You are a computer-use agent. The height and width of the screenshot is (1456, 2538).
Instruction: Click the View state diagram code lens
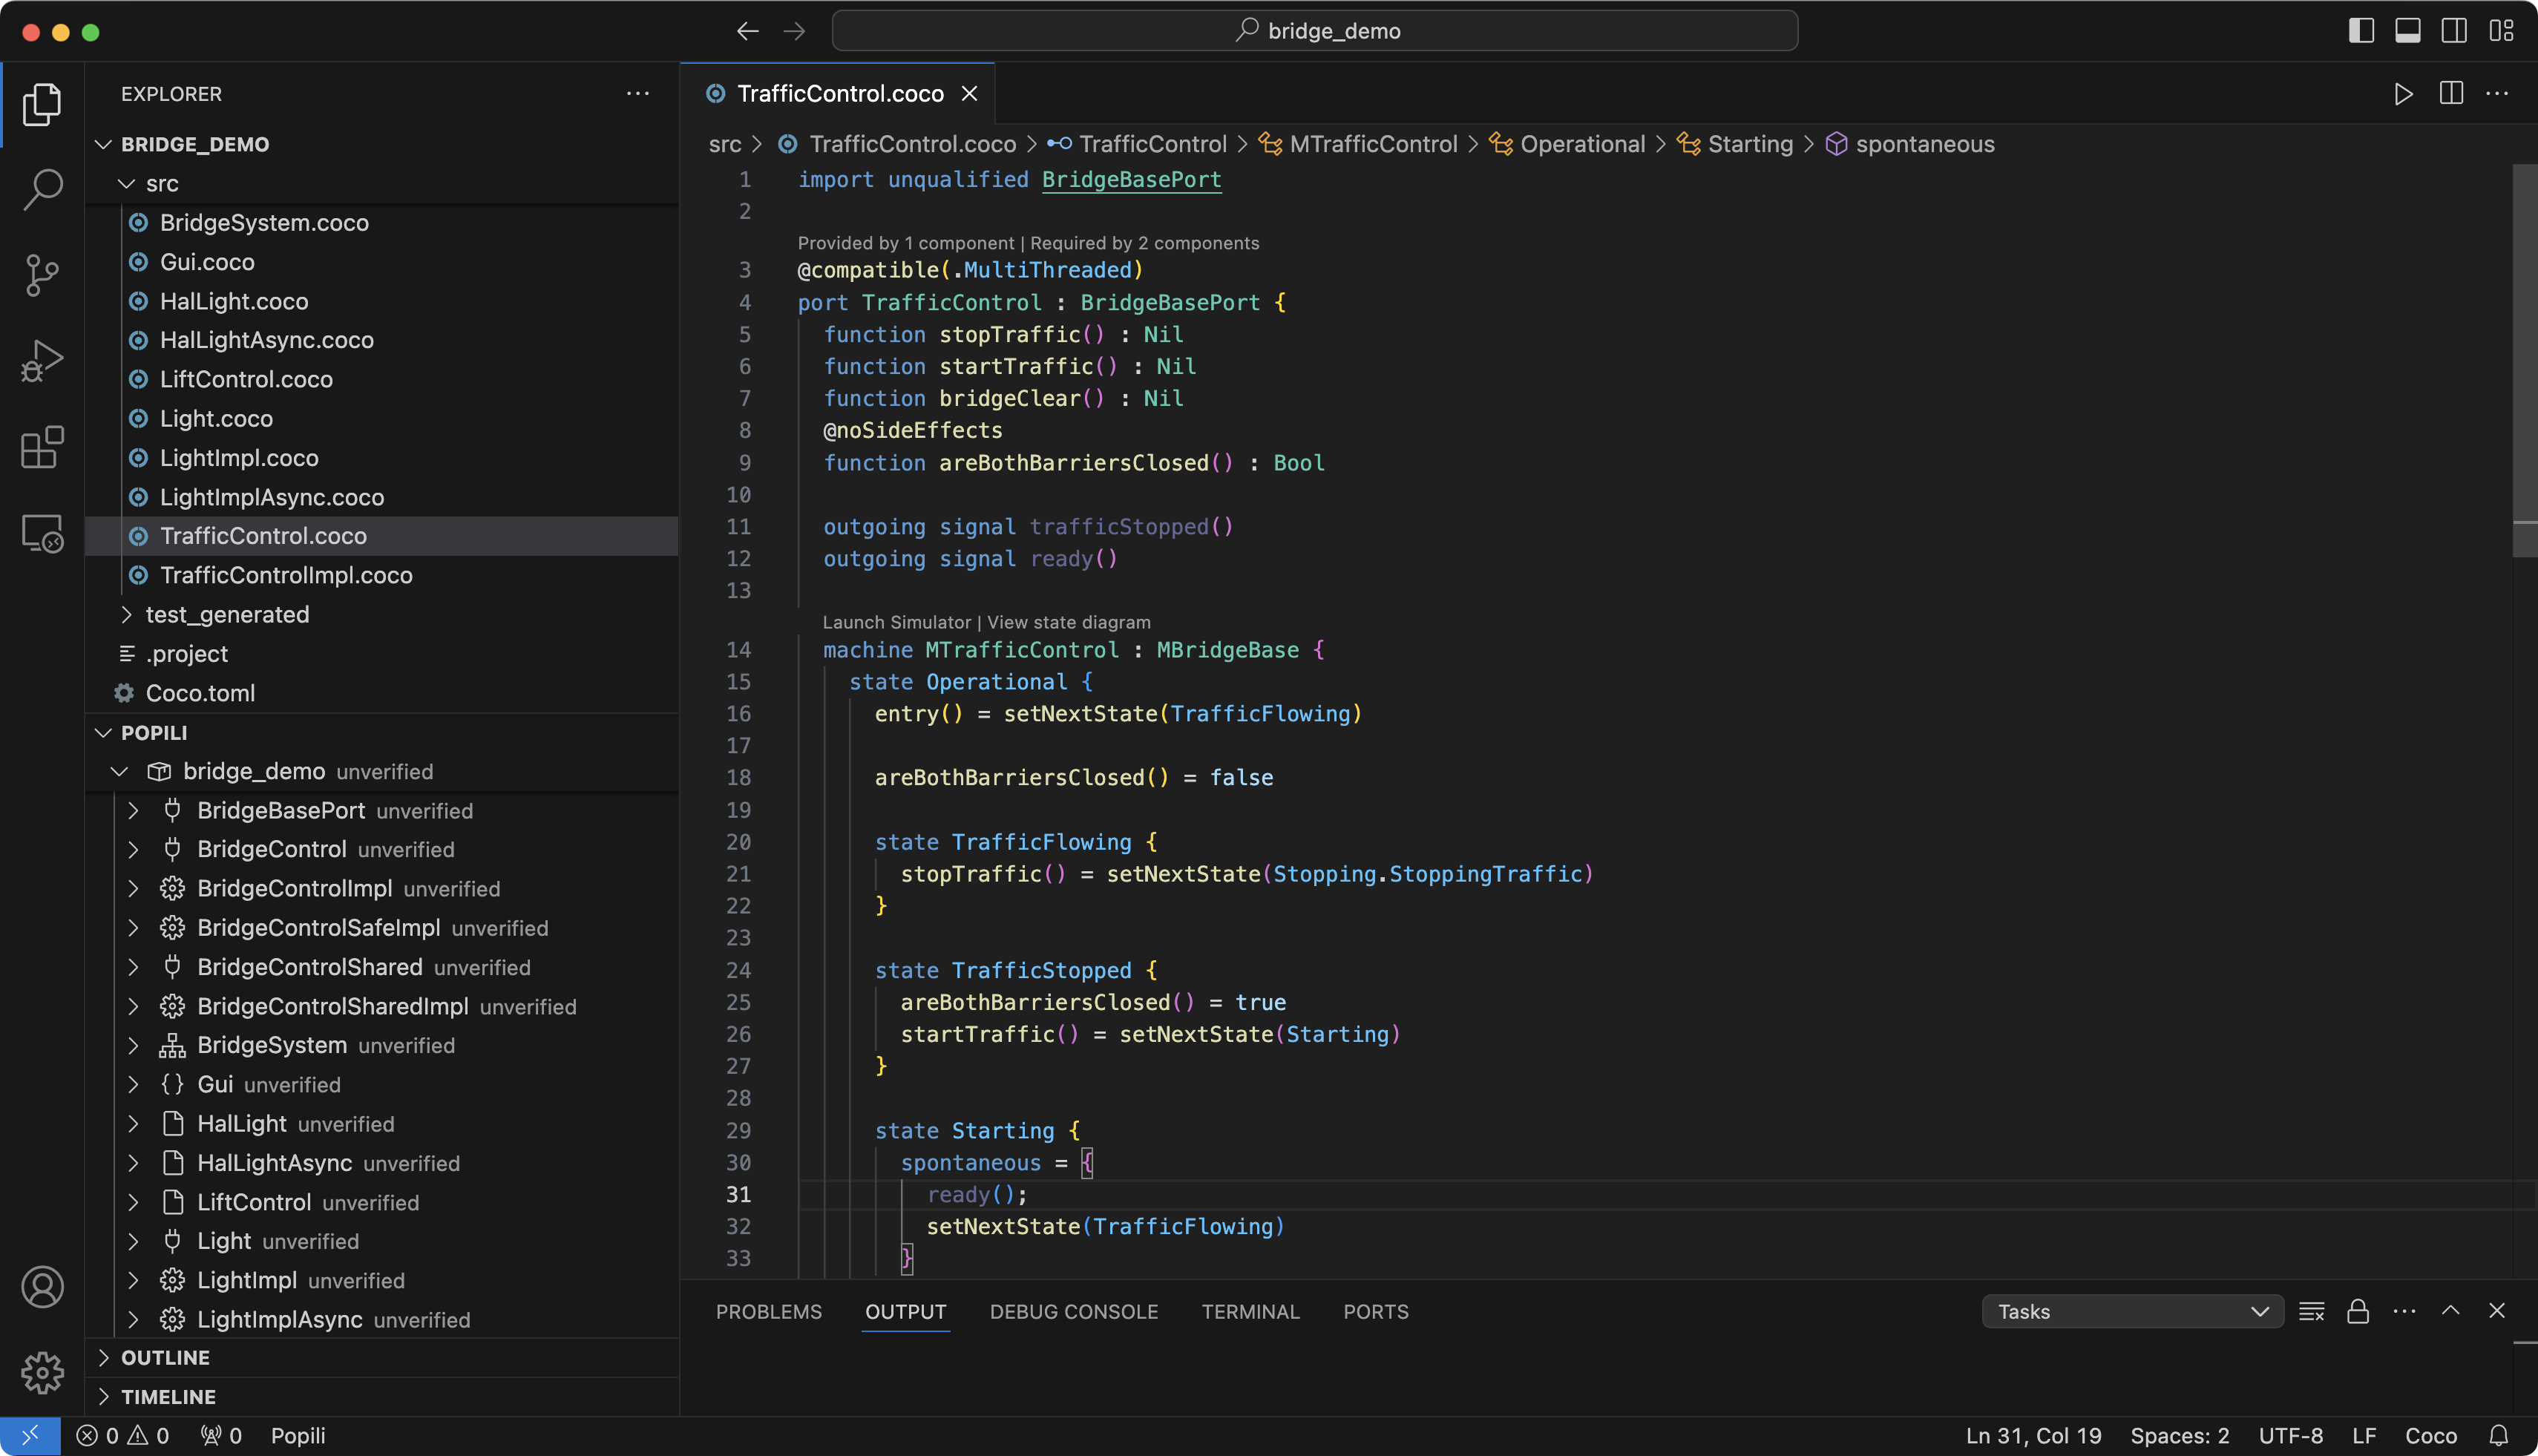click(1068, 622)
